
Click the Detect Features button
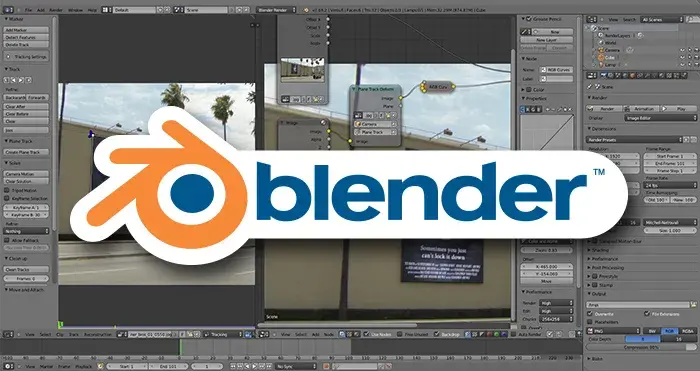[x=26, y=38]
